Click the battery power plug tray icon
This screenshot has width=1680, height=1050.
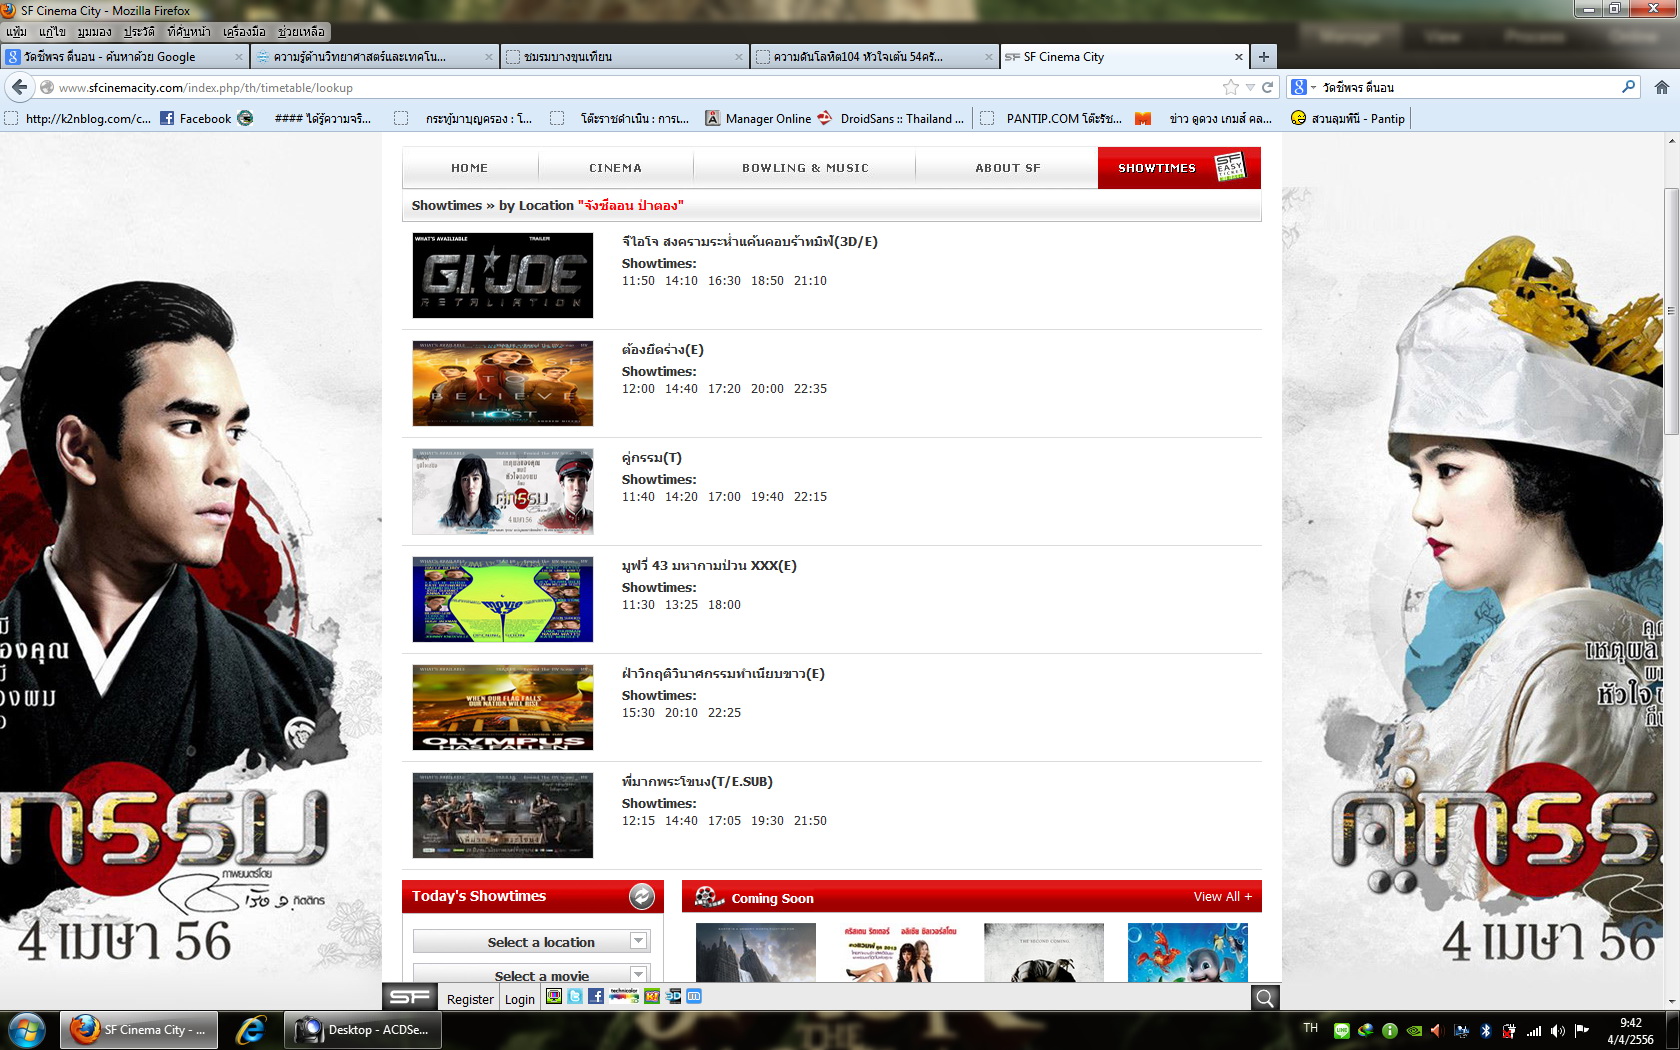pyautogui.click(x=1509, y=1031)
